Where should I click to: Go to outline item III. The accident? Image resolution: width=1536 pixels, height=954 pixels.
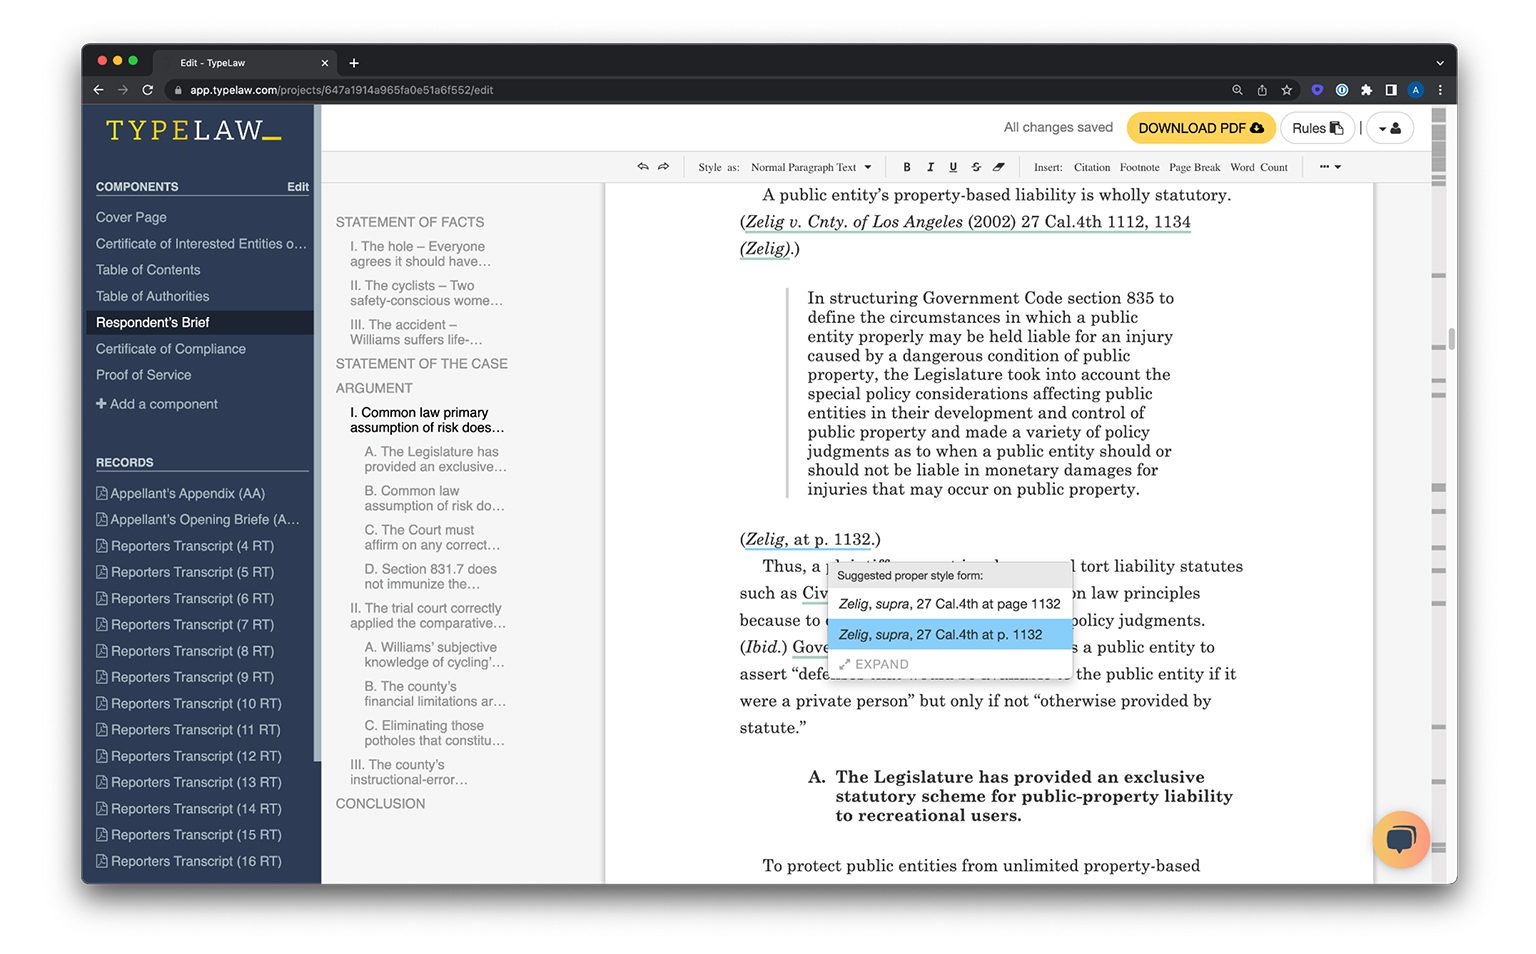click(416, 332)
